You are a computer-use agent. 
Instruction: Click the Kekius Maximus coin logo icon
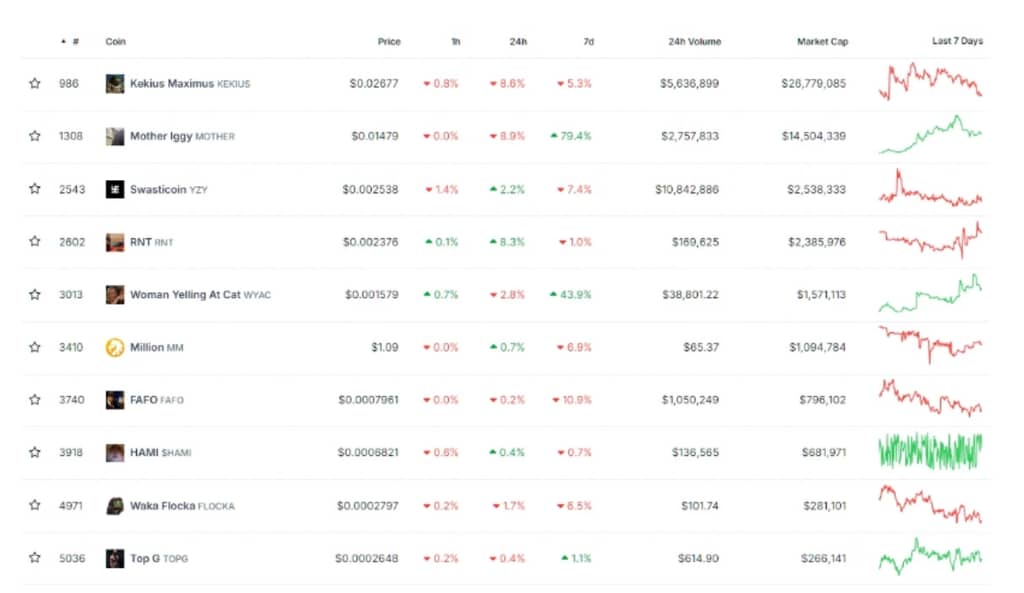[x=115, y=84]
